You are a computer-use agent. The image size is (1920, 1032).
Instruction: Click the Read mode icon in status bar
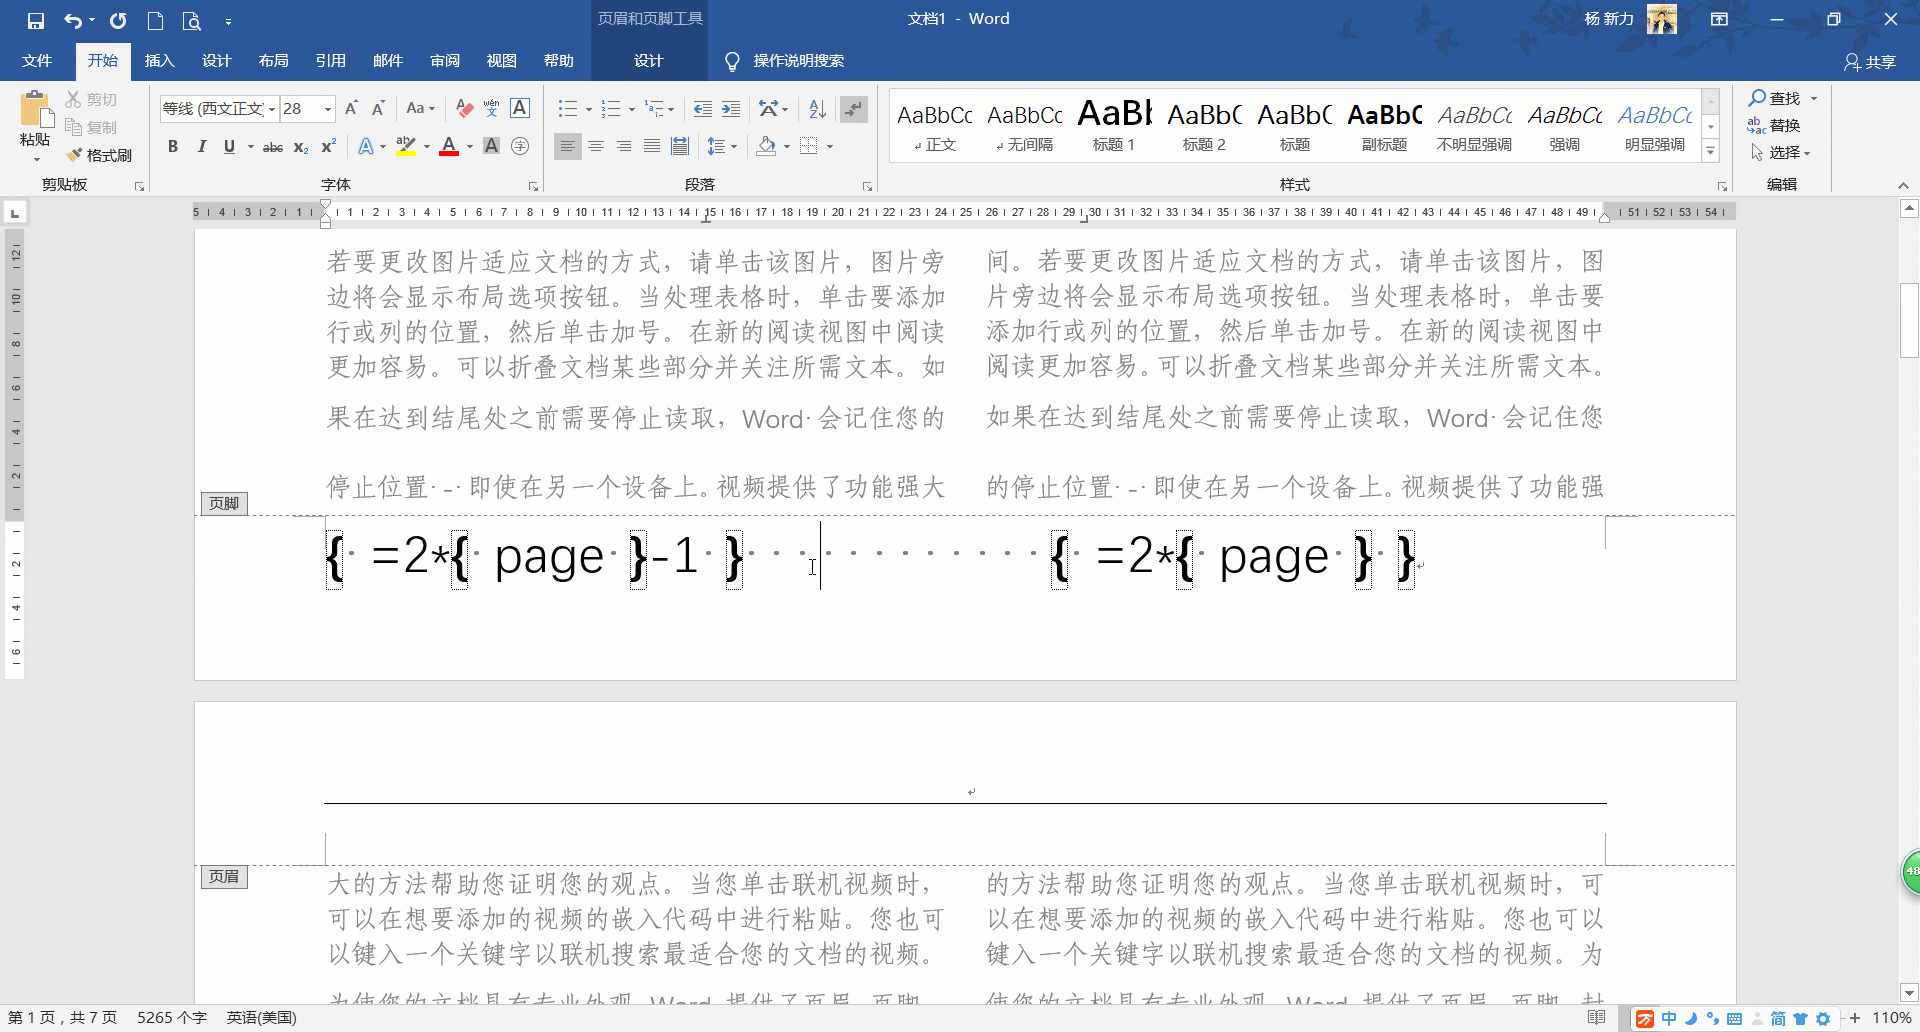click(x=1597, y=1018)
